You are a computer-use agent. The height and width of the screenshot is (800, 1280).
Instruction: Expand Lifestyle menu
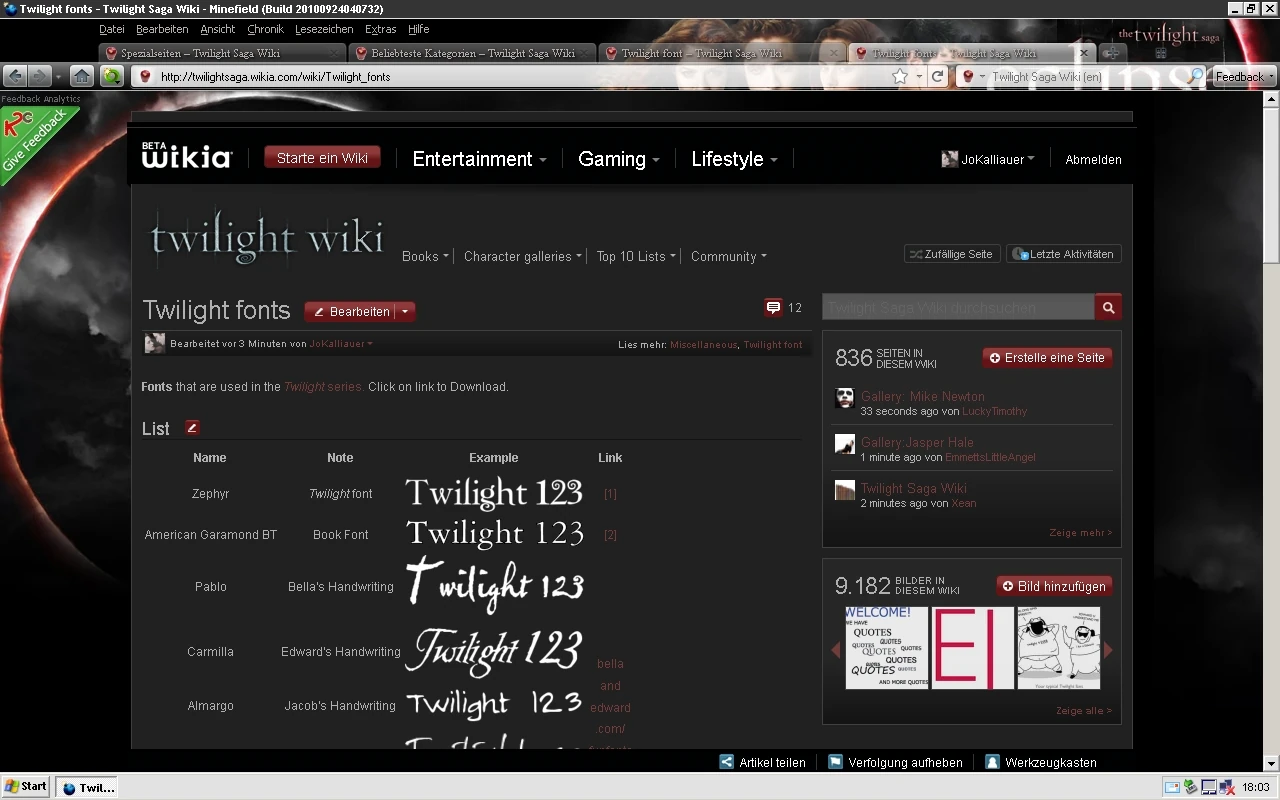pyautogui.click(x=734, y=159)
